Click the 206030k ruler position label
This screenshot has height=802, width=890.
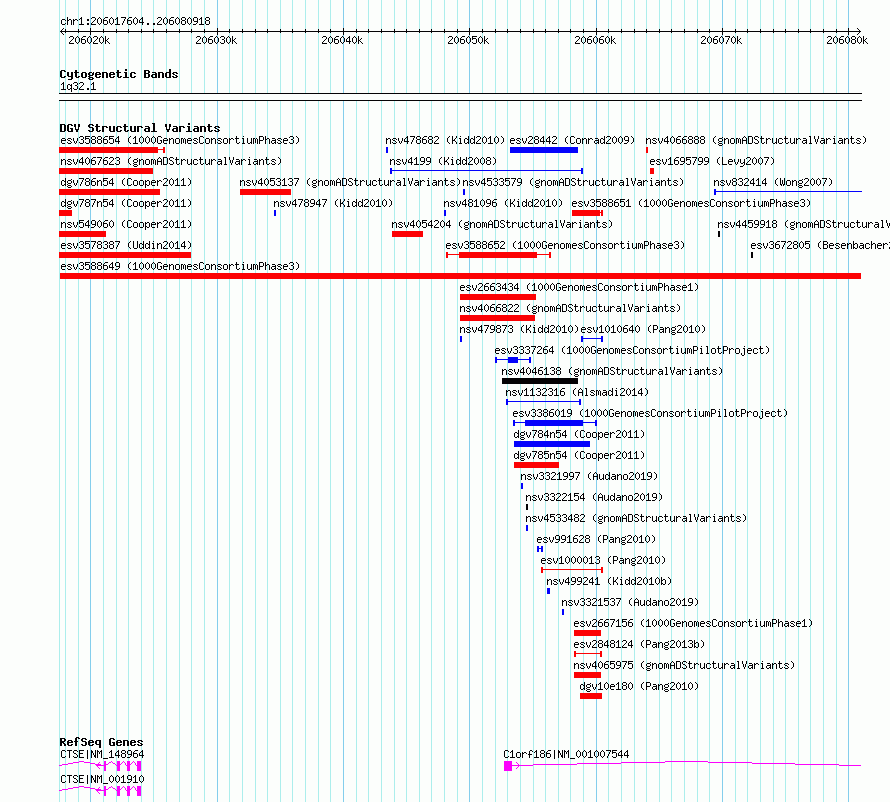(x=216, y=40)
